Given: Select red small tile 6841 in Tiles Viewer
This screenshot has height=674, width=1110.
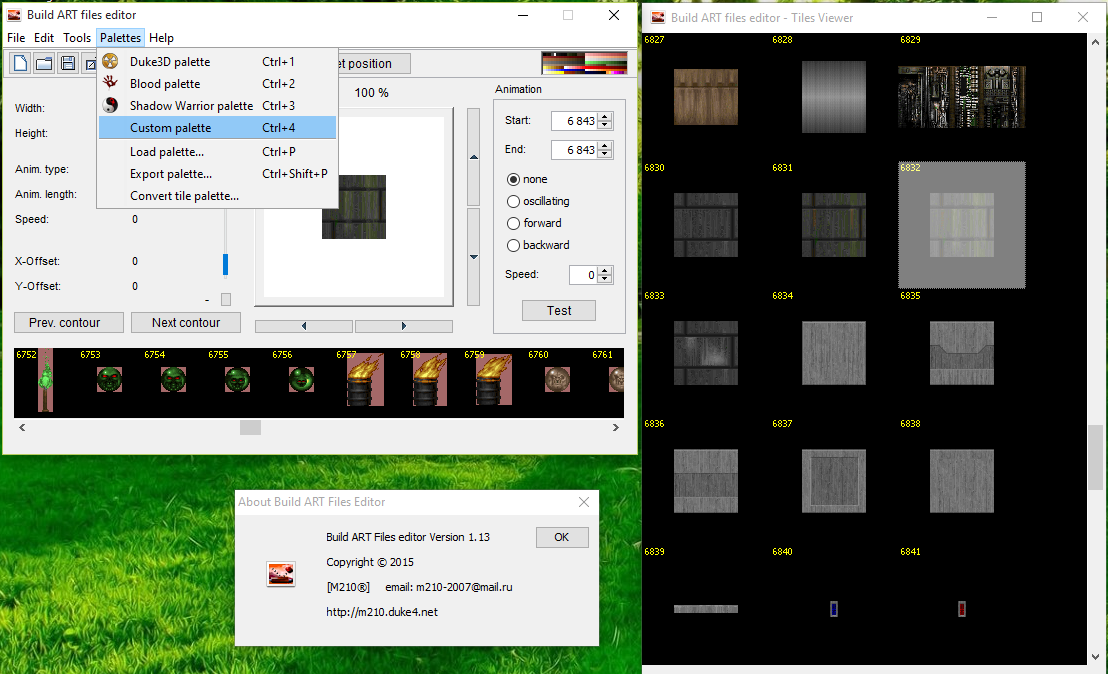Looking at the screenshot, I should (x=961, y=609).
